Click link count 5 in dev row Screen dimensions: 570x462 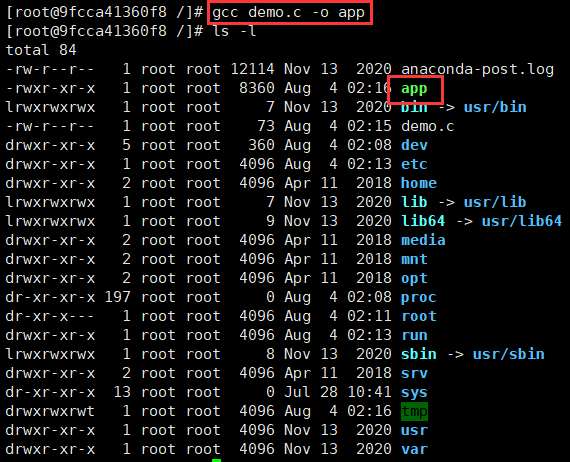(126, 145)
